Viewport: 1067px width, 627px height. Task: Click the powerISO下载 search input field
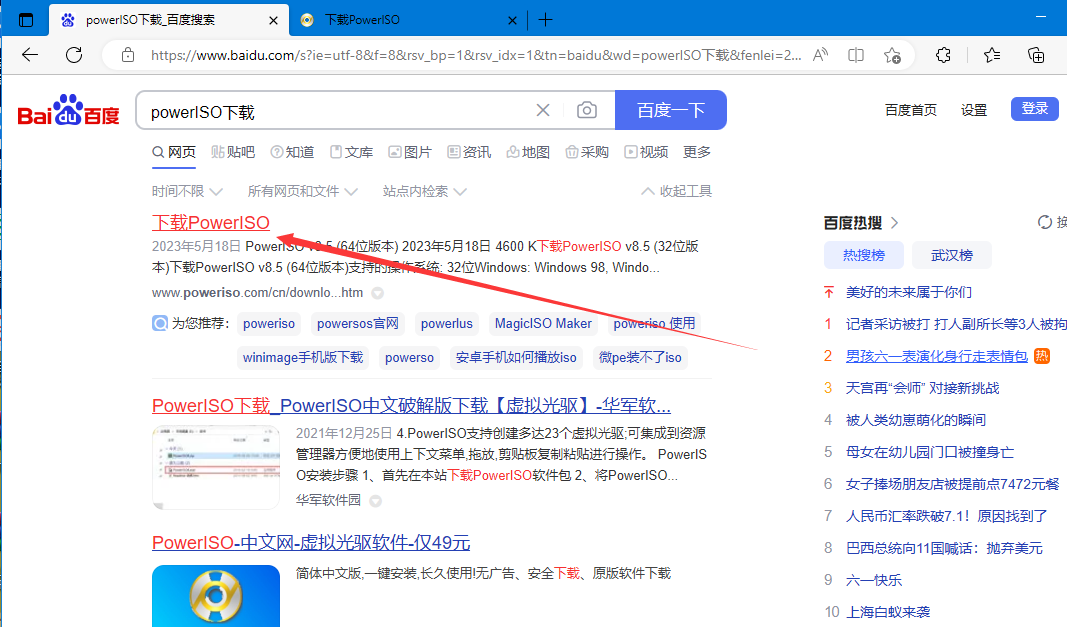point(330,111)
